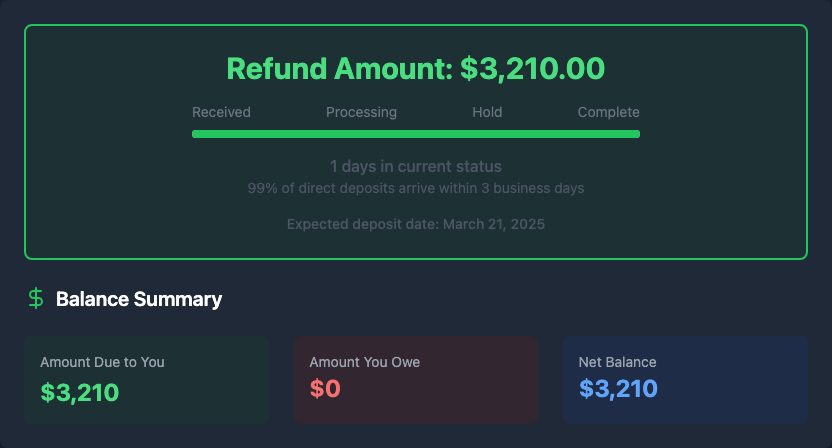Select the Processing status step label
Screen dimensions: 832x448
(361, 112)
